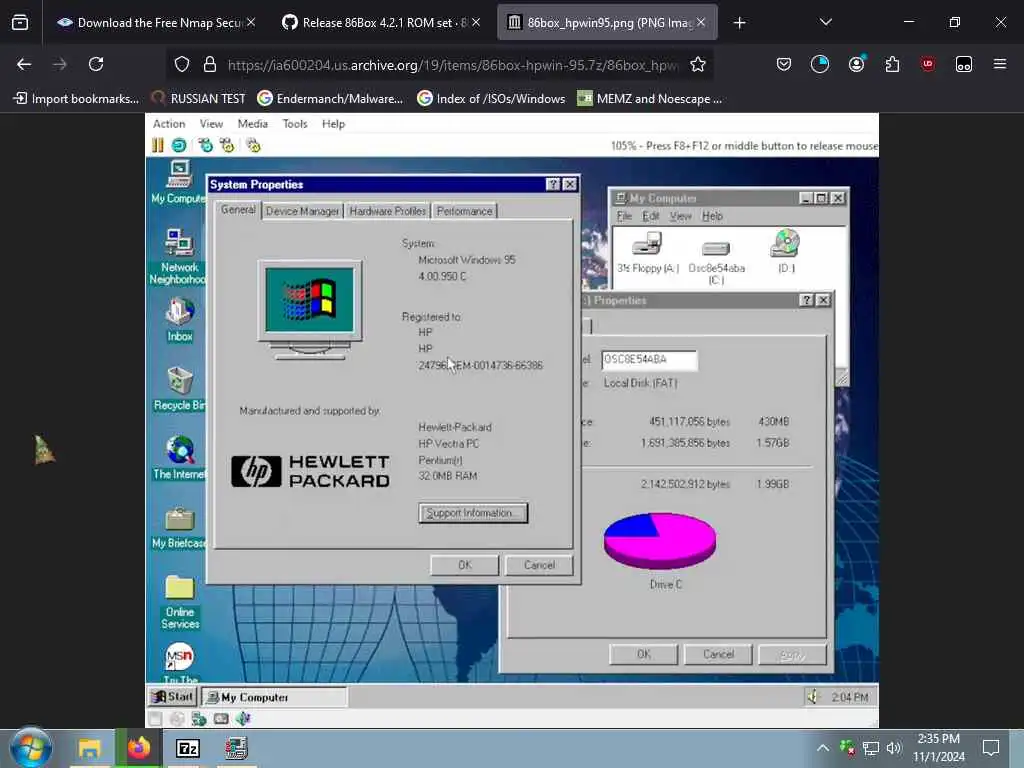Screen dimensions: 1024x768
Task: Pause emulation with the 86Box pause icon
Action: (x=158, y=145)
